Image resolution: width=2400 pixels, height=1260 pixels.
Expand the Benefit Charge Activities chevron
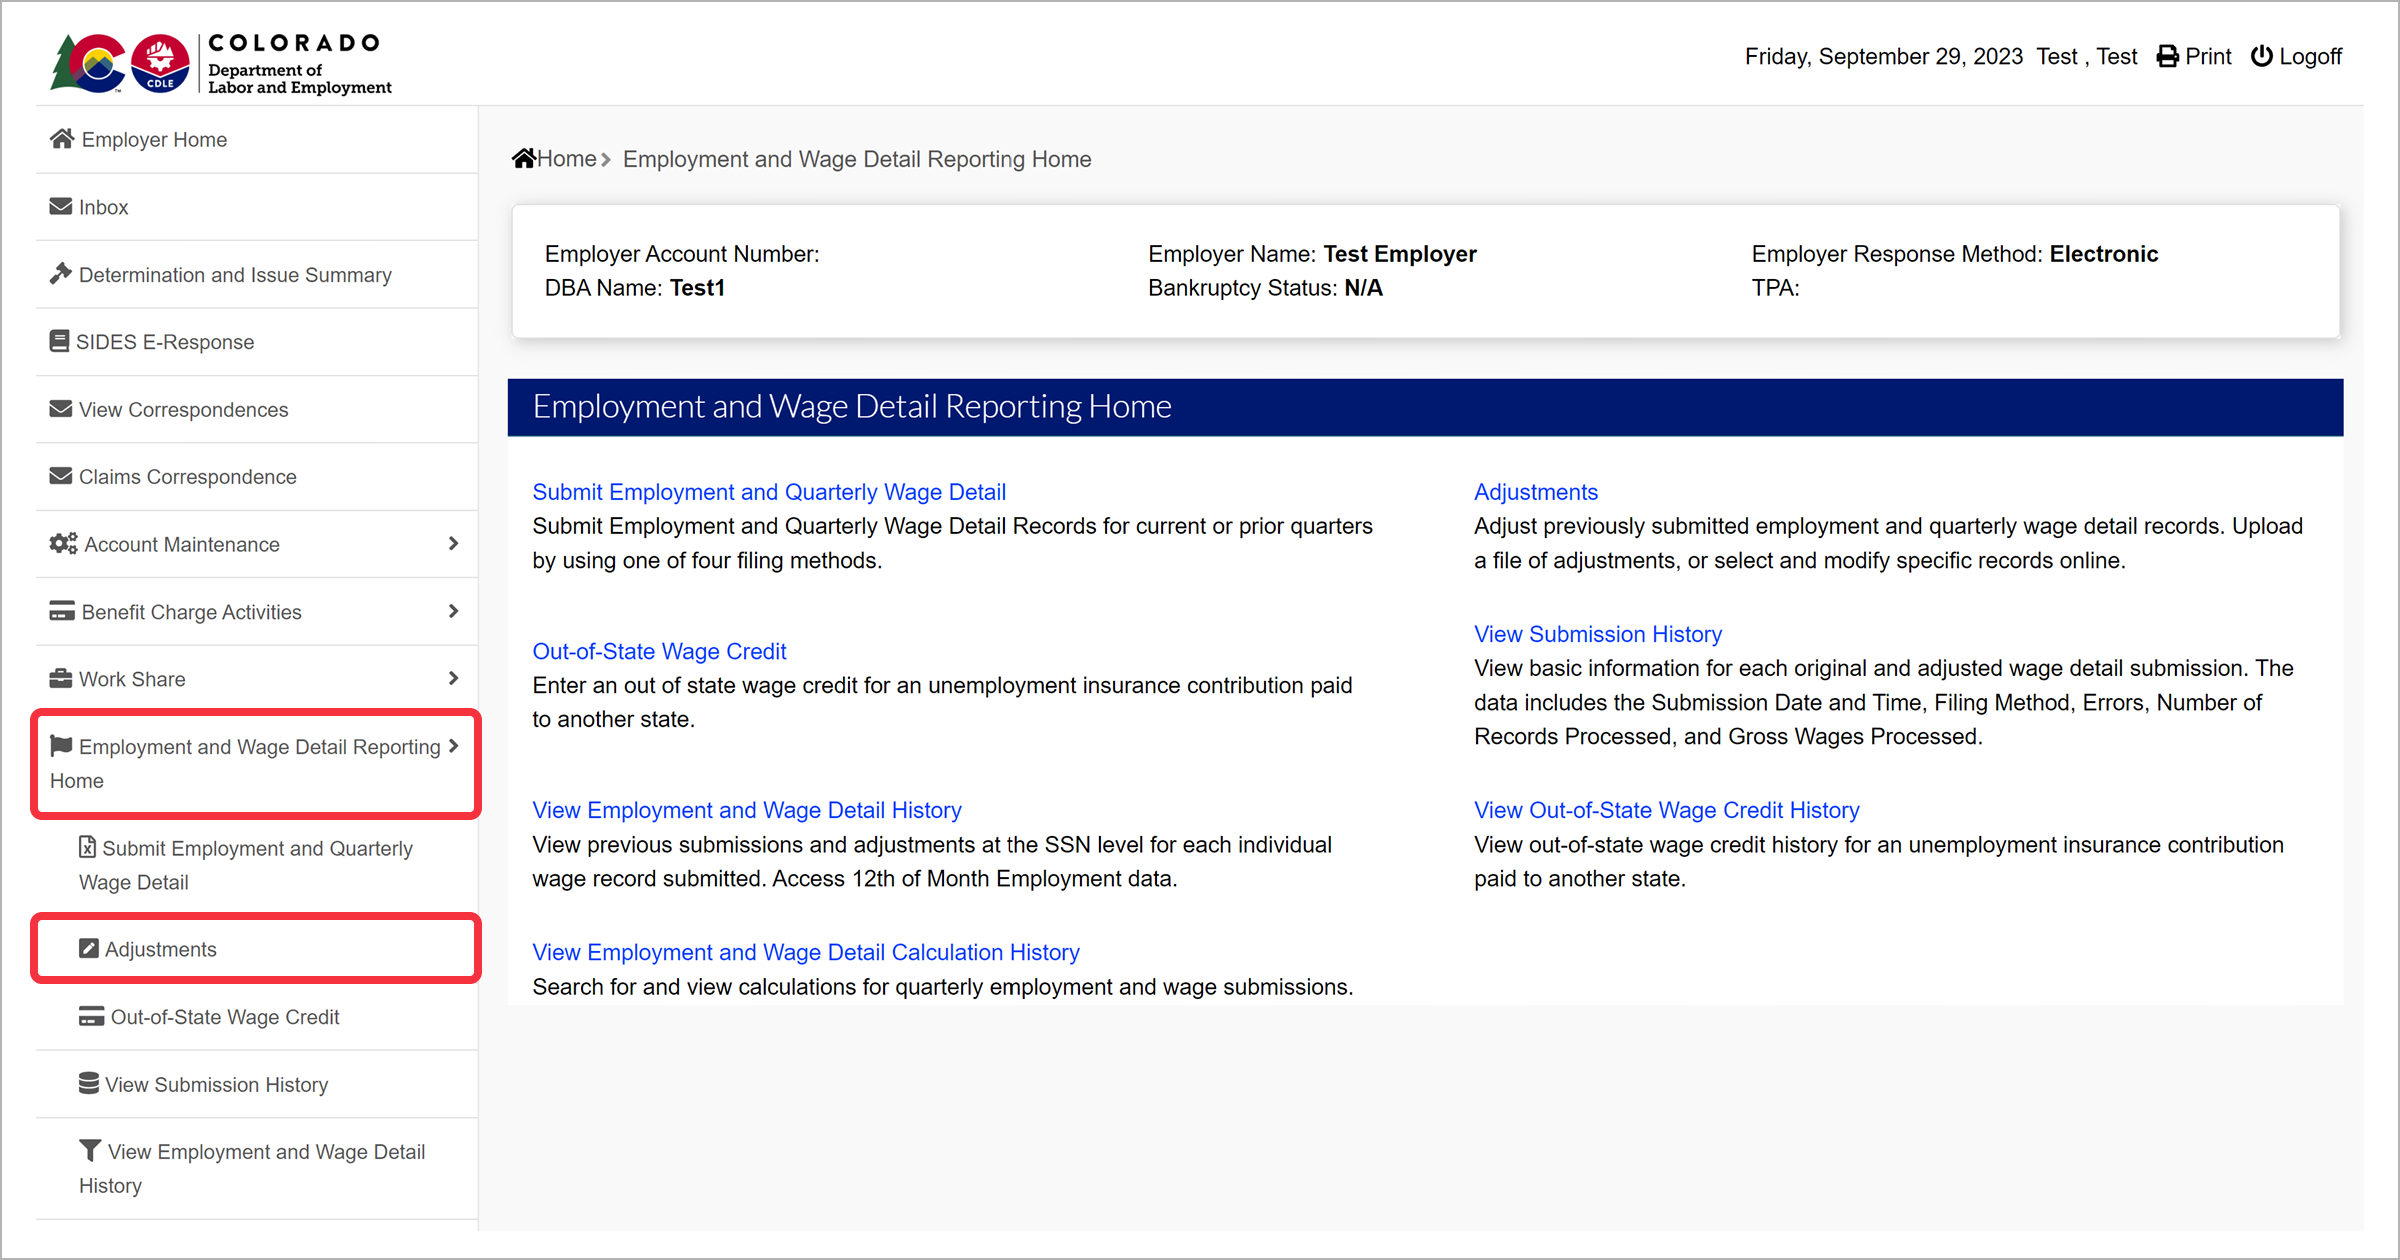pyautogui.click(x=453, y=611)
